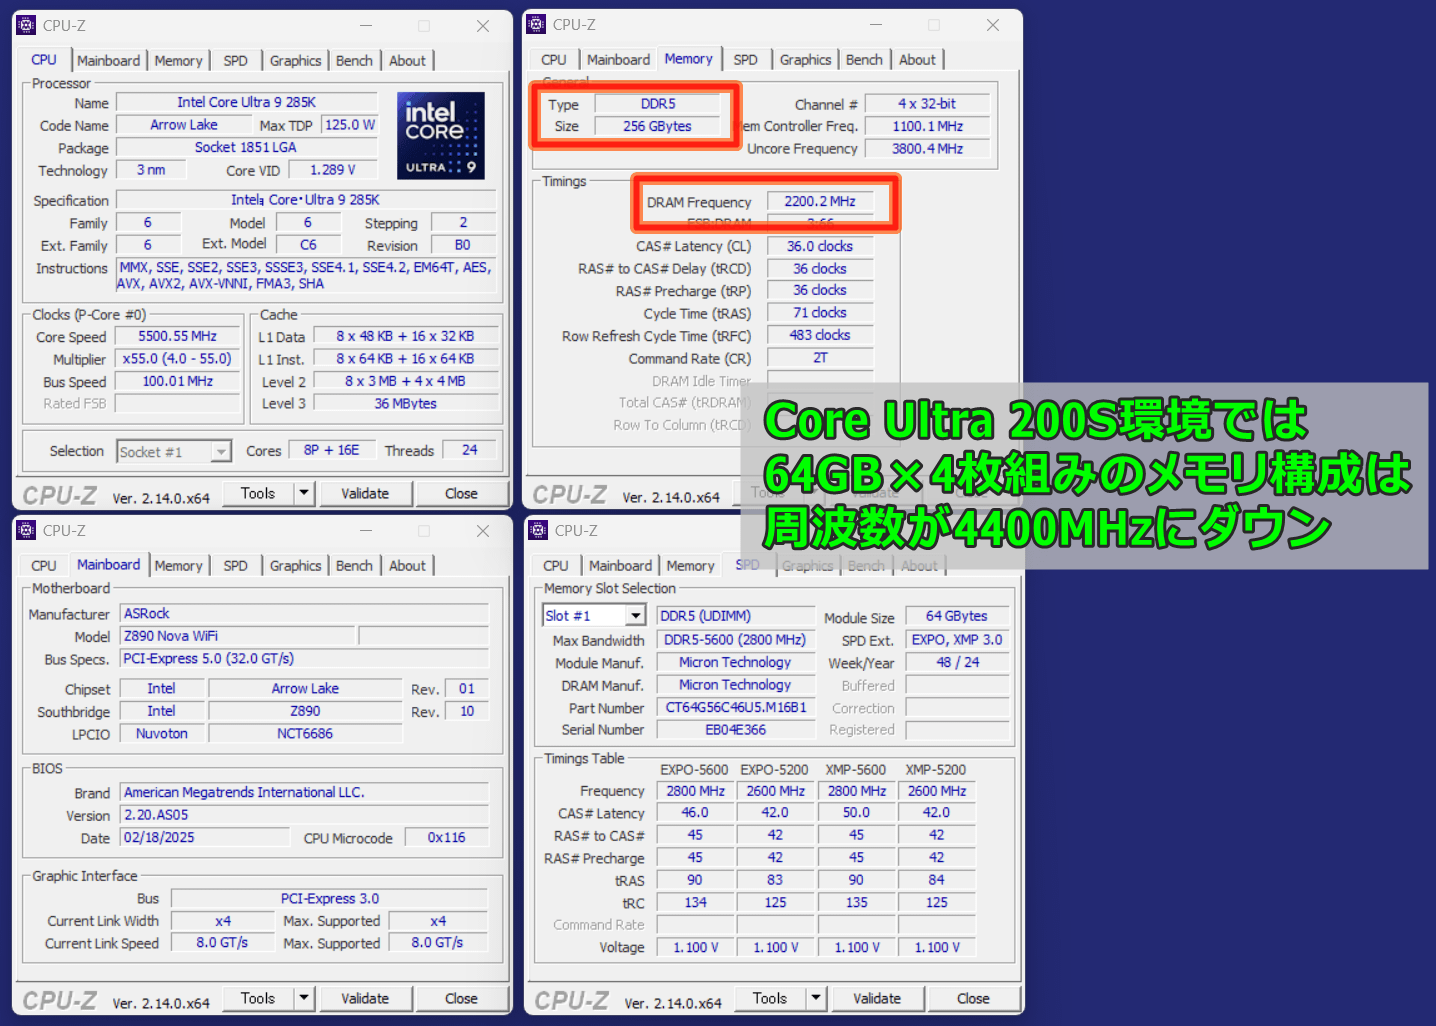Click the Multiplier value 'x55.0 (4.0 - 55.0)'

[178, 359]
